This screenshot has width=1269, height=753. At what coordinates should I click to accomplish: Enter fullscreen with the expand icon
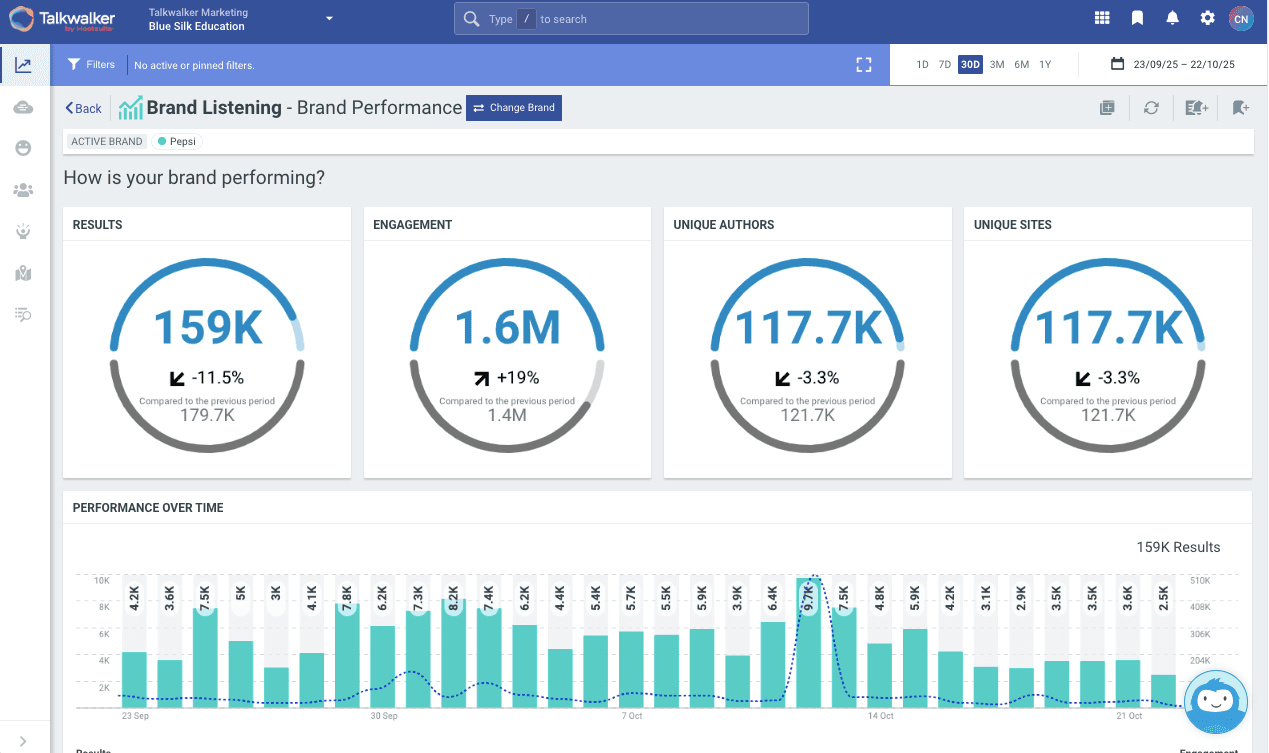tap(864, 65)
